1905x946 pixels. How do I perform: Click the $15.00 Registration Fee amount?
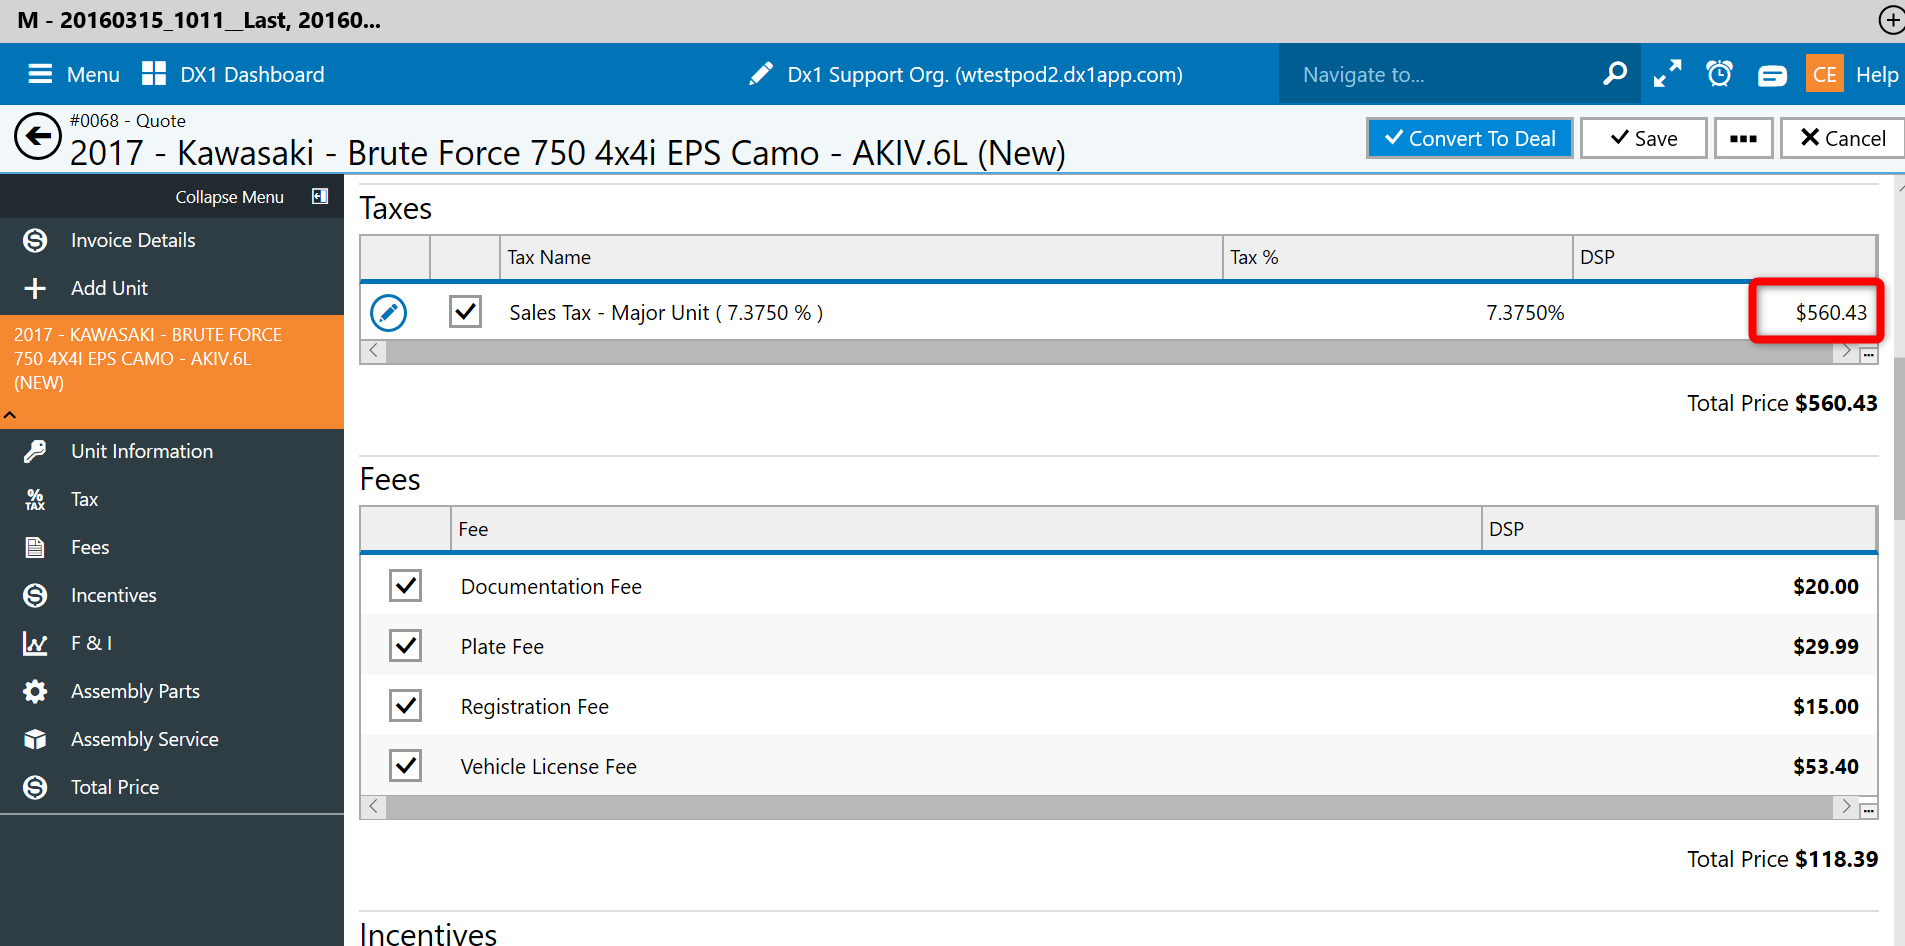pos(1825,707)
